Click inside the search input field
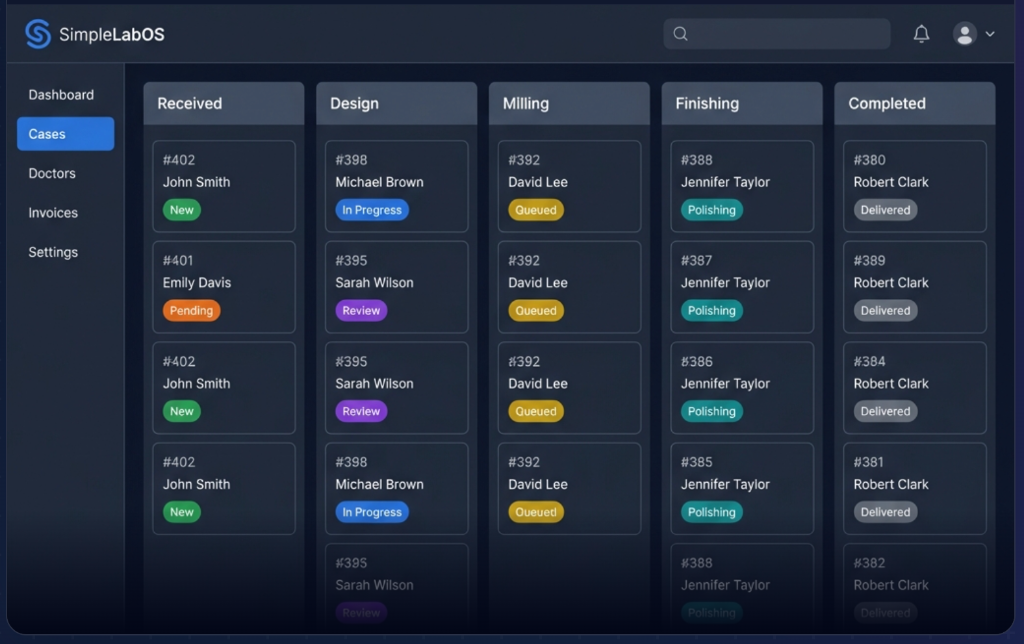Screen dimensions: 1024x644 pyautogui.click(x=780, y=33)
